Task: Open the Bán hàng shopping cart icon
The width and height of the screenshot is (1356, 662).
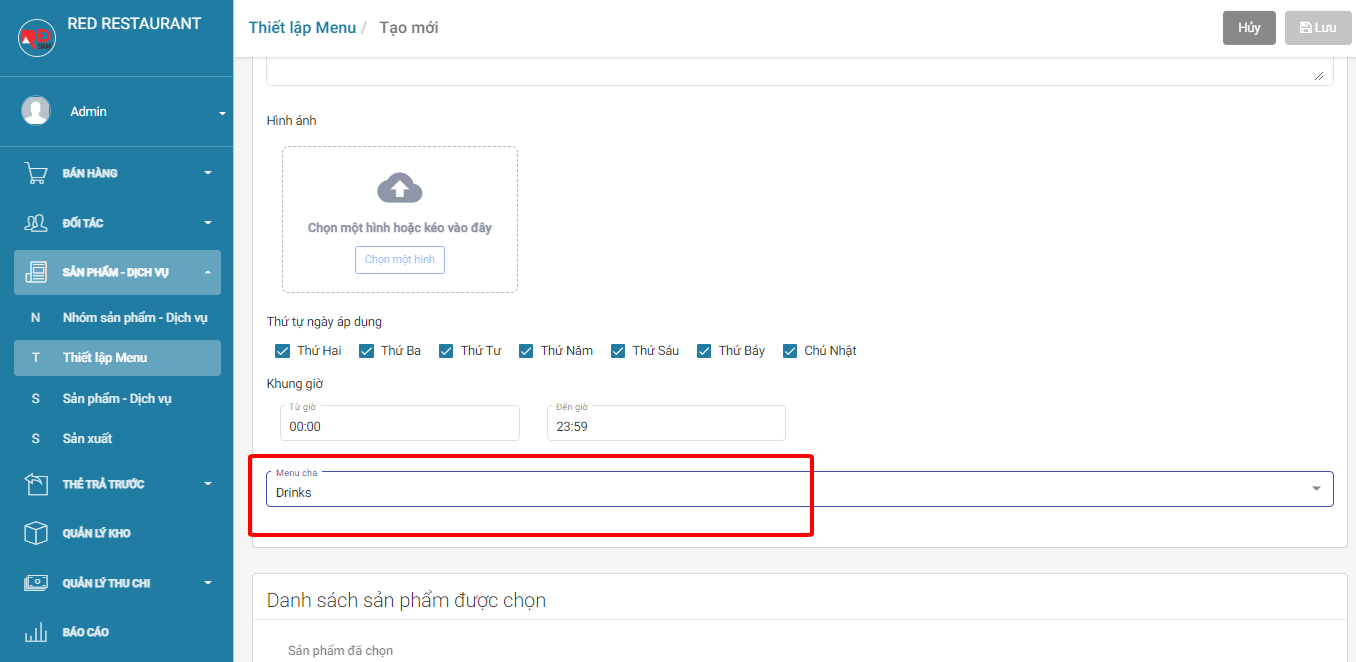Action: [x=36, y=173]
